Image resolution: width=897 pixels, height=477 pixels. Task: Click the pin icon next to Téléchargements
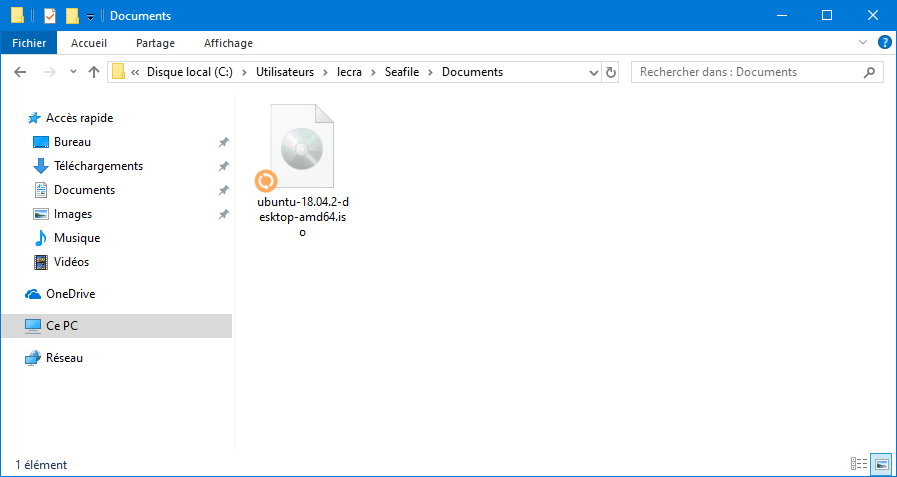coord(224,166)
